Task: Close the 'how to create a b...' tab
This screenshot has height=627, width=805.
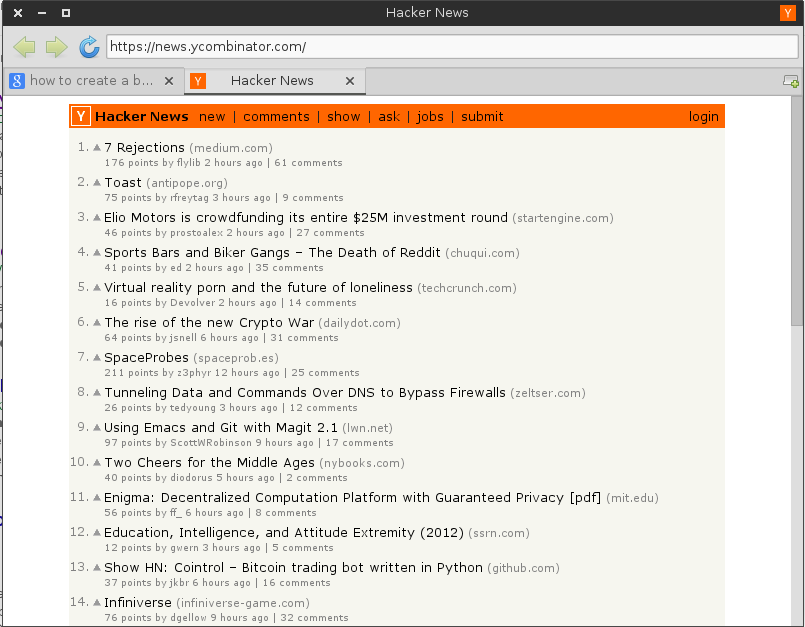Action: click(169, 81)
